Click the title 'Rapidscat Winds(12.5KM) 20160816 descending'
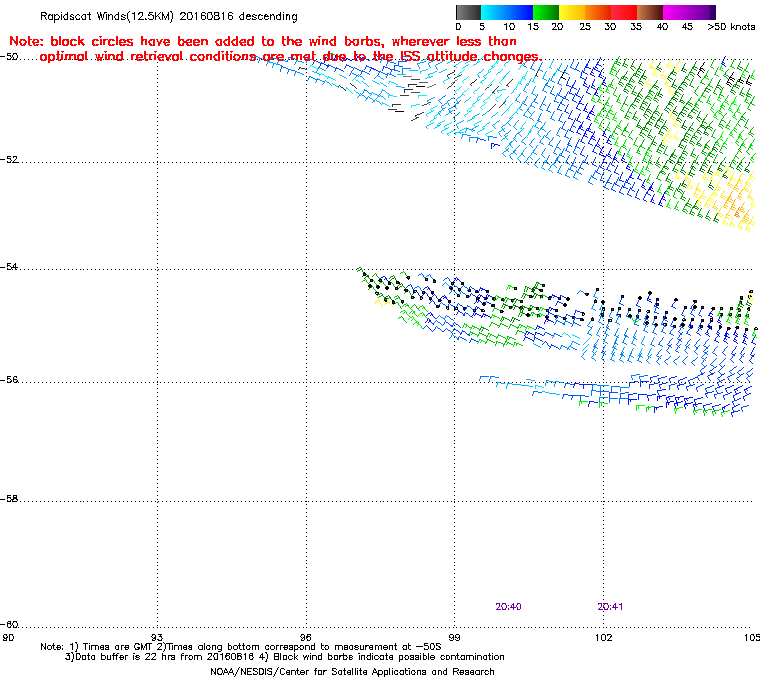The image size is (760, 688). pyautogui.click(x=169, y=16)
